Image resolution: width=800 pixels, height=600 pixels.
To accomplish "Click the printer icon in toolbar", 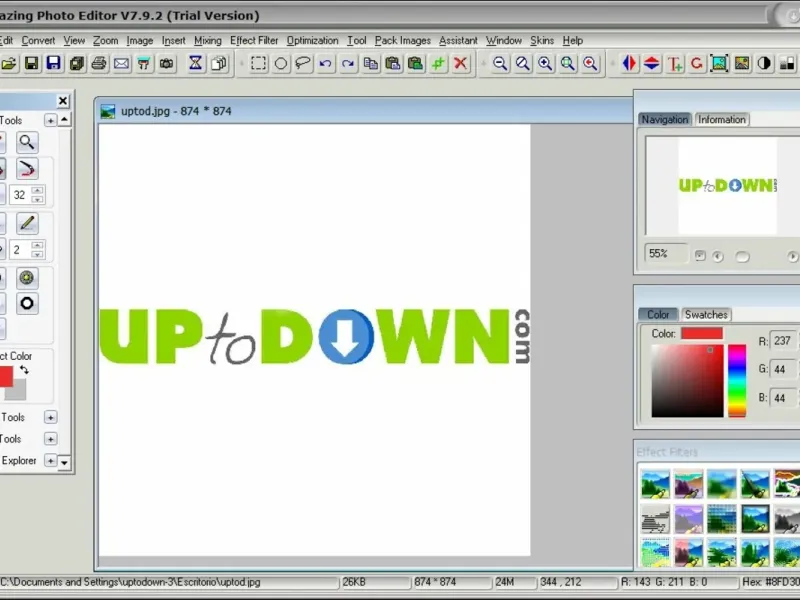I will [99, 64].
